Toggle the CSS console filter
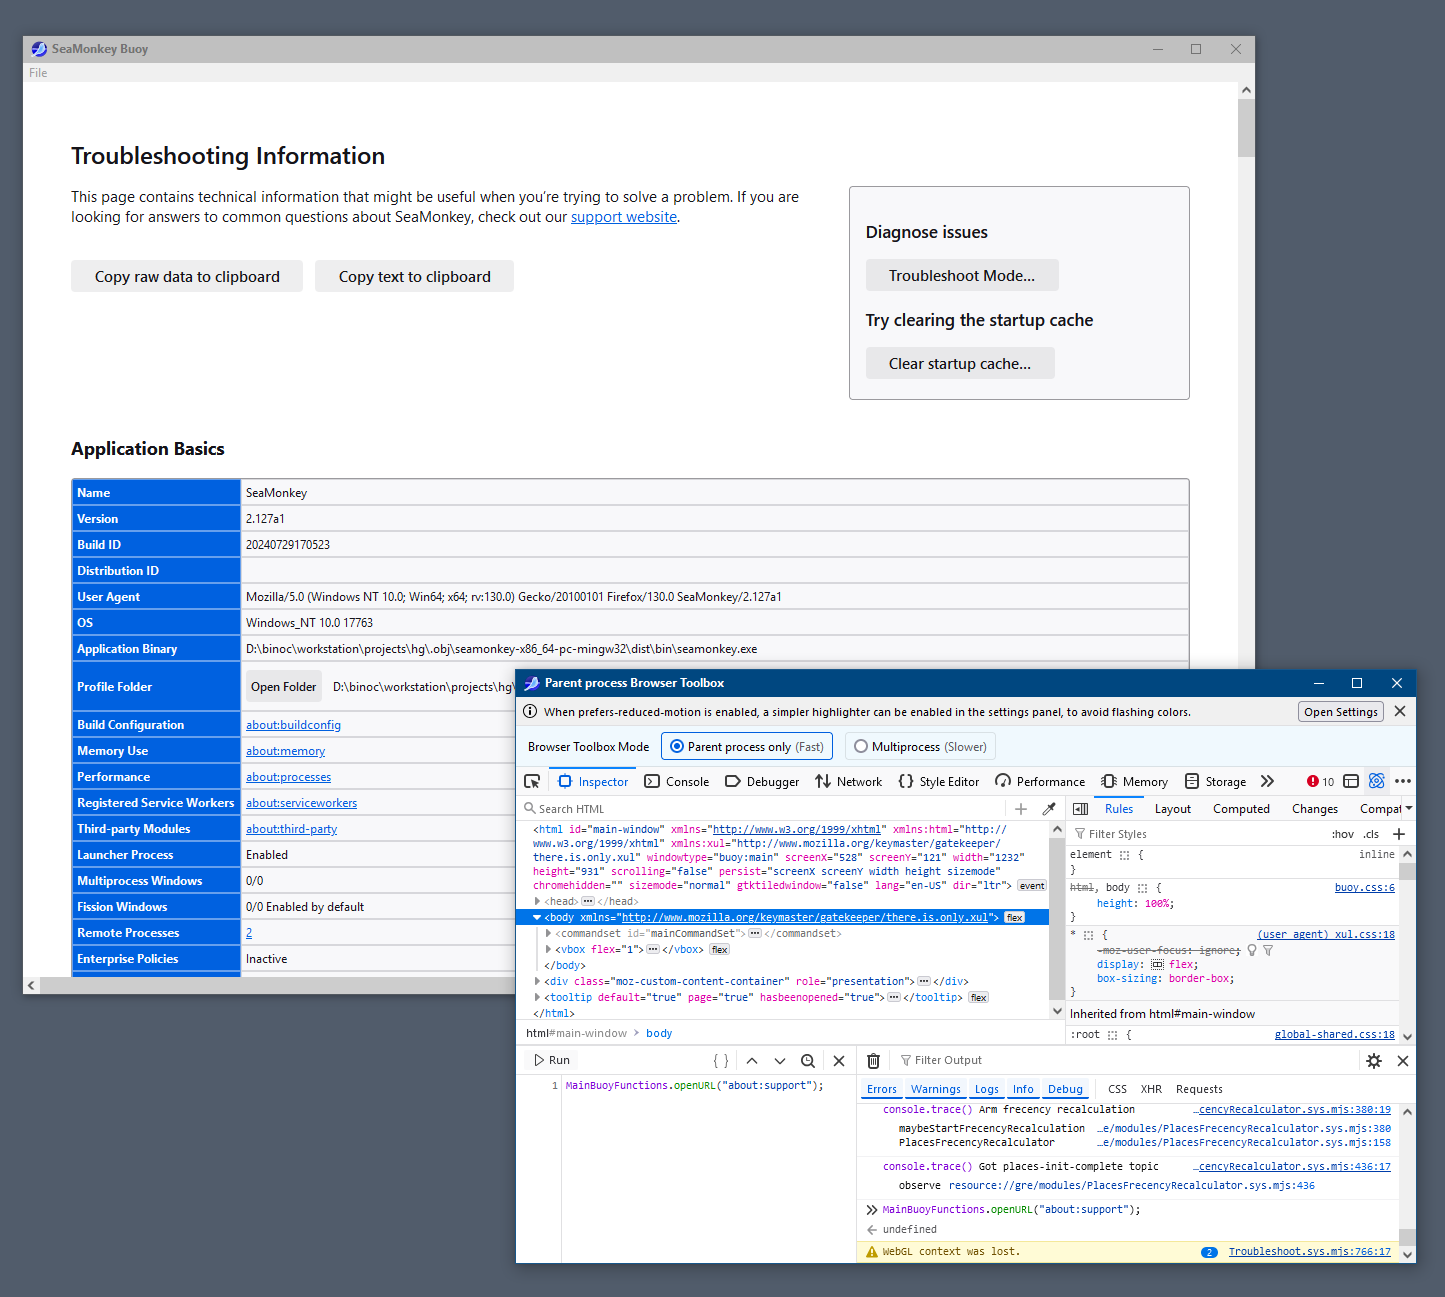The width and height of the screenshot is (1445, 1297). pos(1117,1089)
